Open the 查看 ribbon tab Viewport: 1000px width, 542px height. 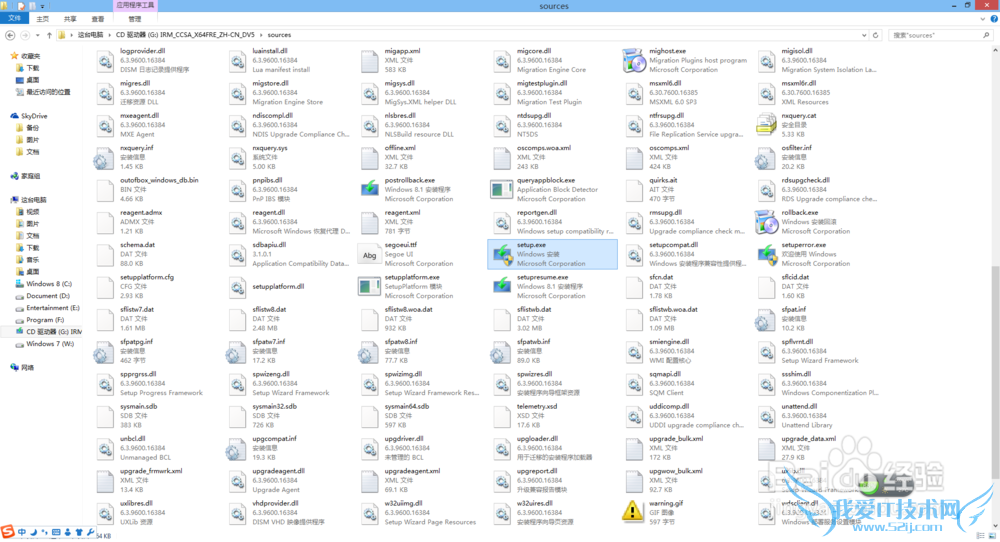click(98, 19)
